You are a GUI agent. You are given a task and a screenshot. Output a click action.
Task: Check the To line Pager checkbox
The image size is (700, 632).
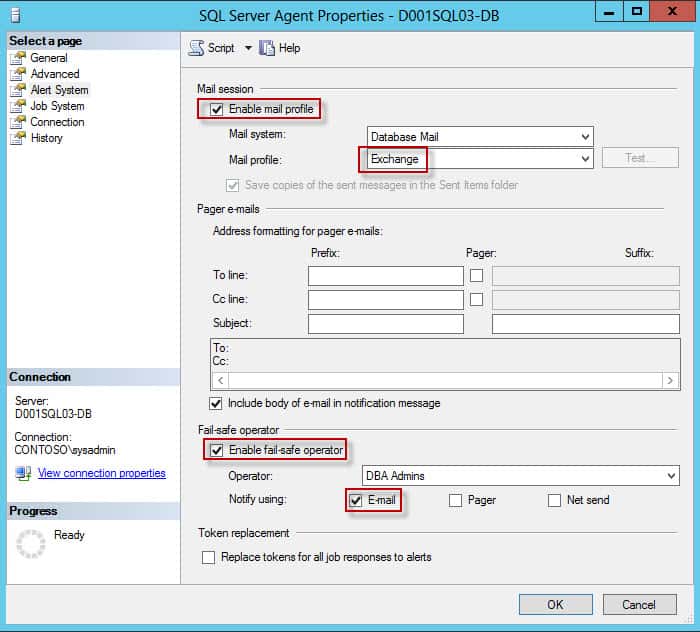pyautogui.click(x=476, y=275)
